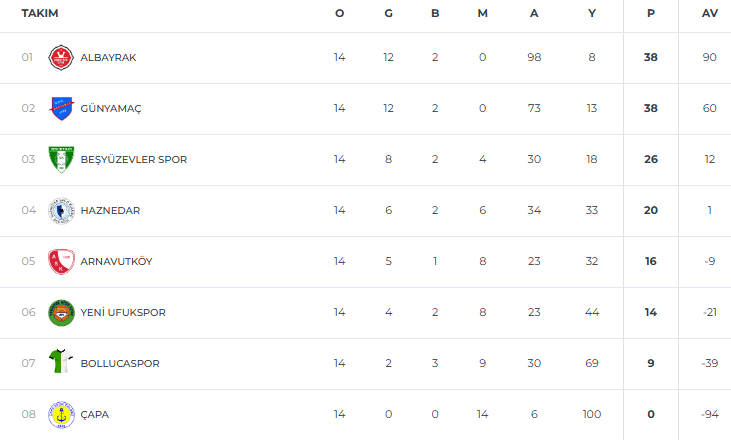The height and width of the screenshot is (440, 731).
Task: Click the Bollucaspor jersey icon
Action: point(61,363)
